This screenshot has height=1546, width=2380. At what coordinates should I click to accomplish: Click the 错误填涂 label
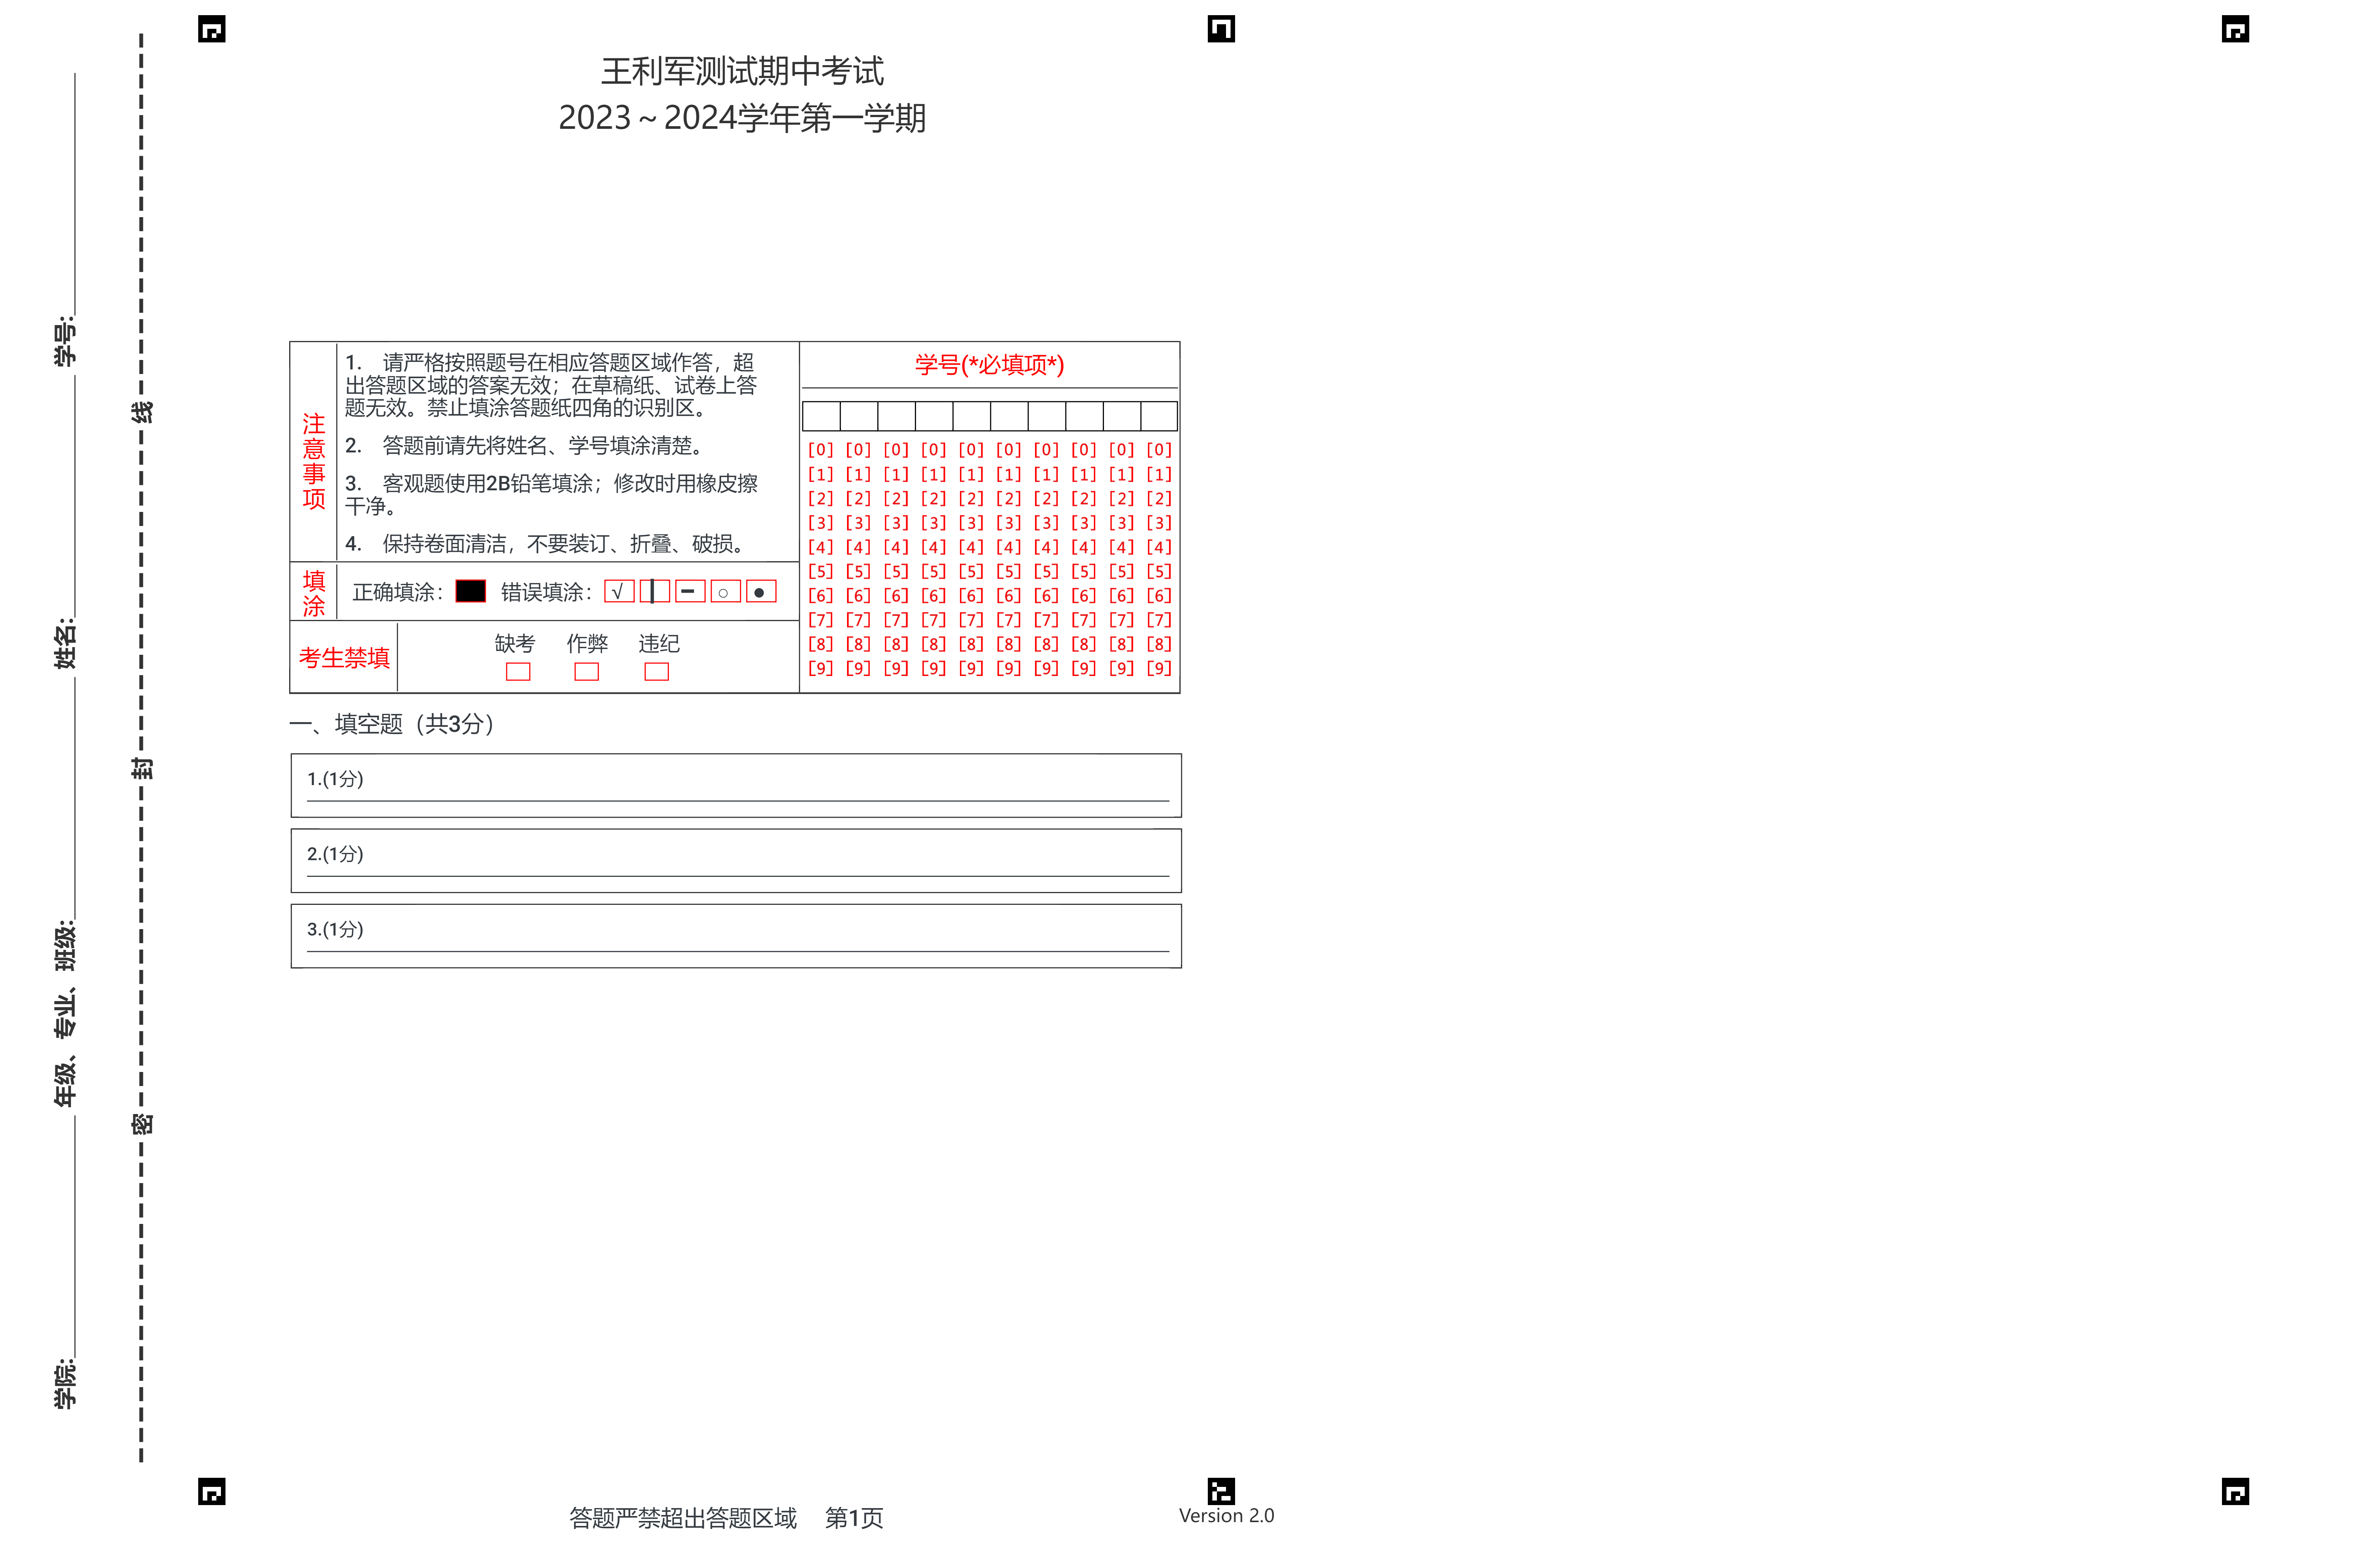pyautogui.click(x=547, y=592)
